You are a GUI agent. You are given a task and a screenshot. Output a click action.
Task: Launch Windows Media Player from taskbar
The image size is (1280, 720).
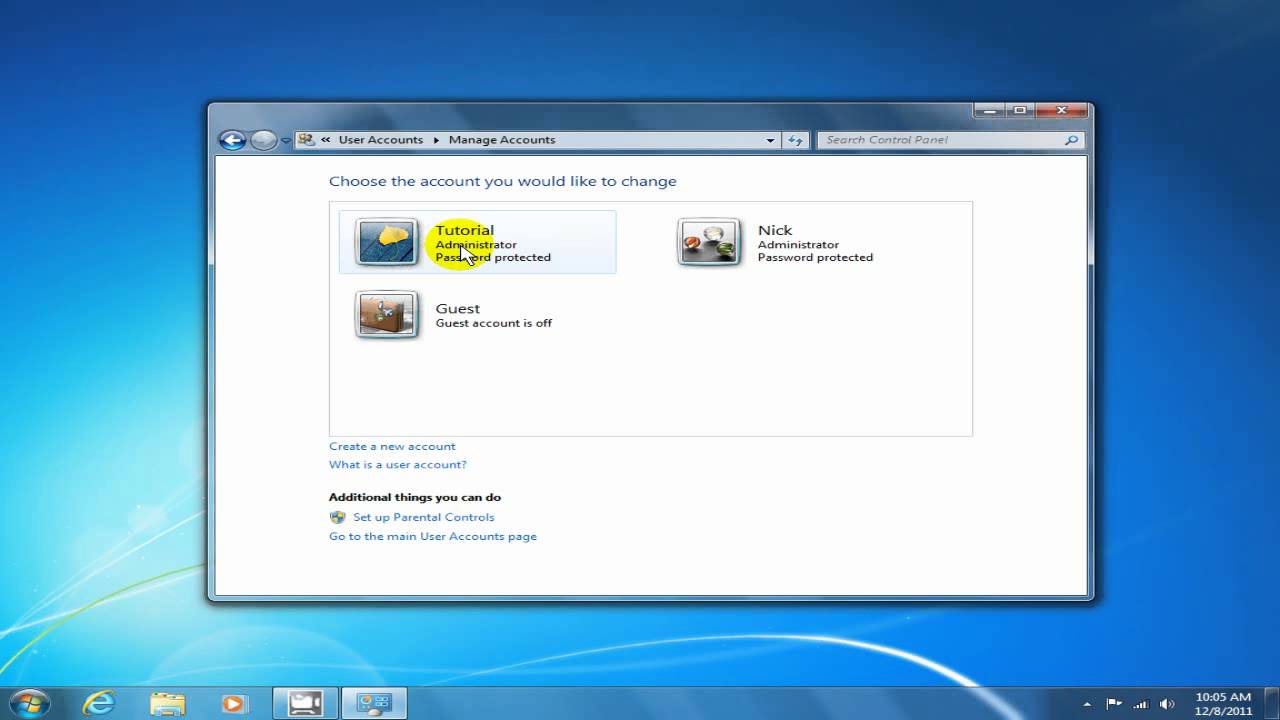click(233, 704)
